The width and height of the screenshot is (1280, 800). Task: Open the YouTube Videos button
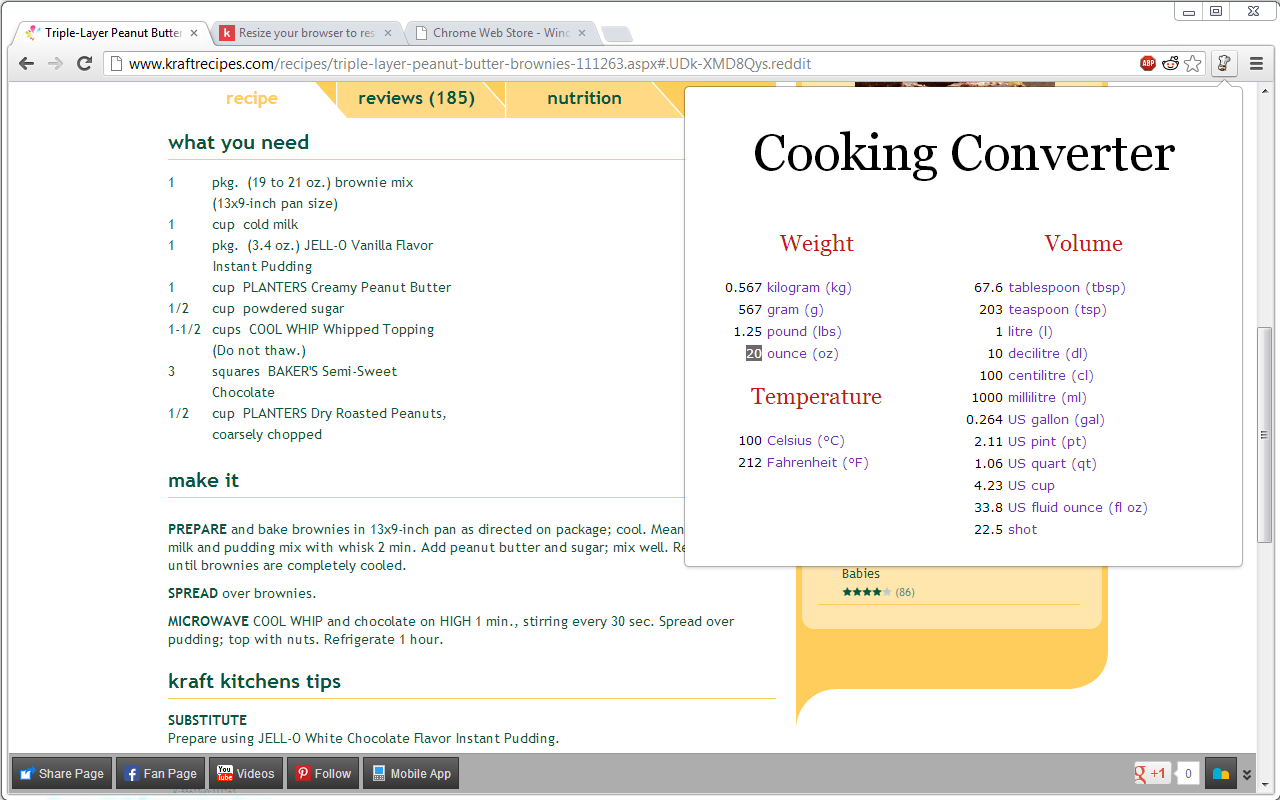click(x=246, y=773)
